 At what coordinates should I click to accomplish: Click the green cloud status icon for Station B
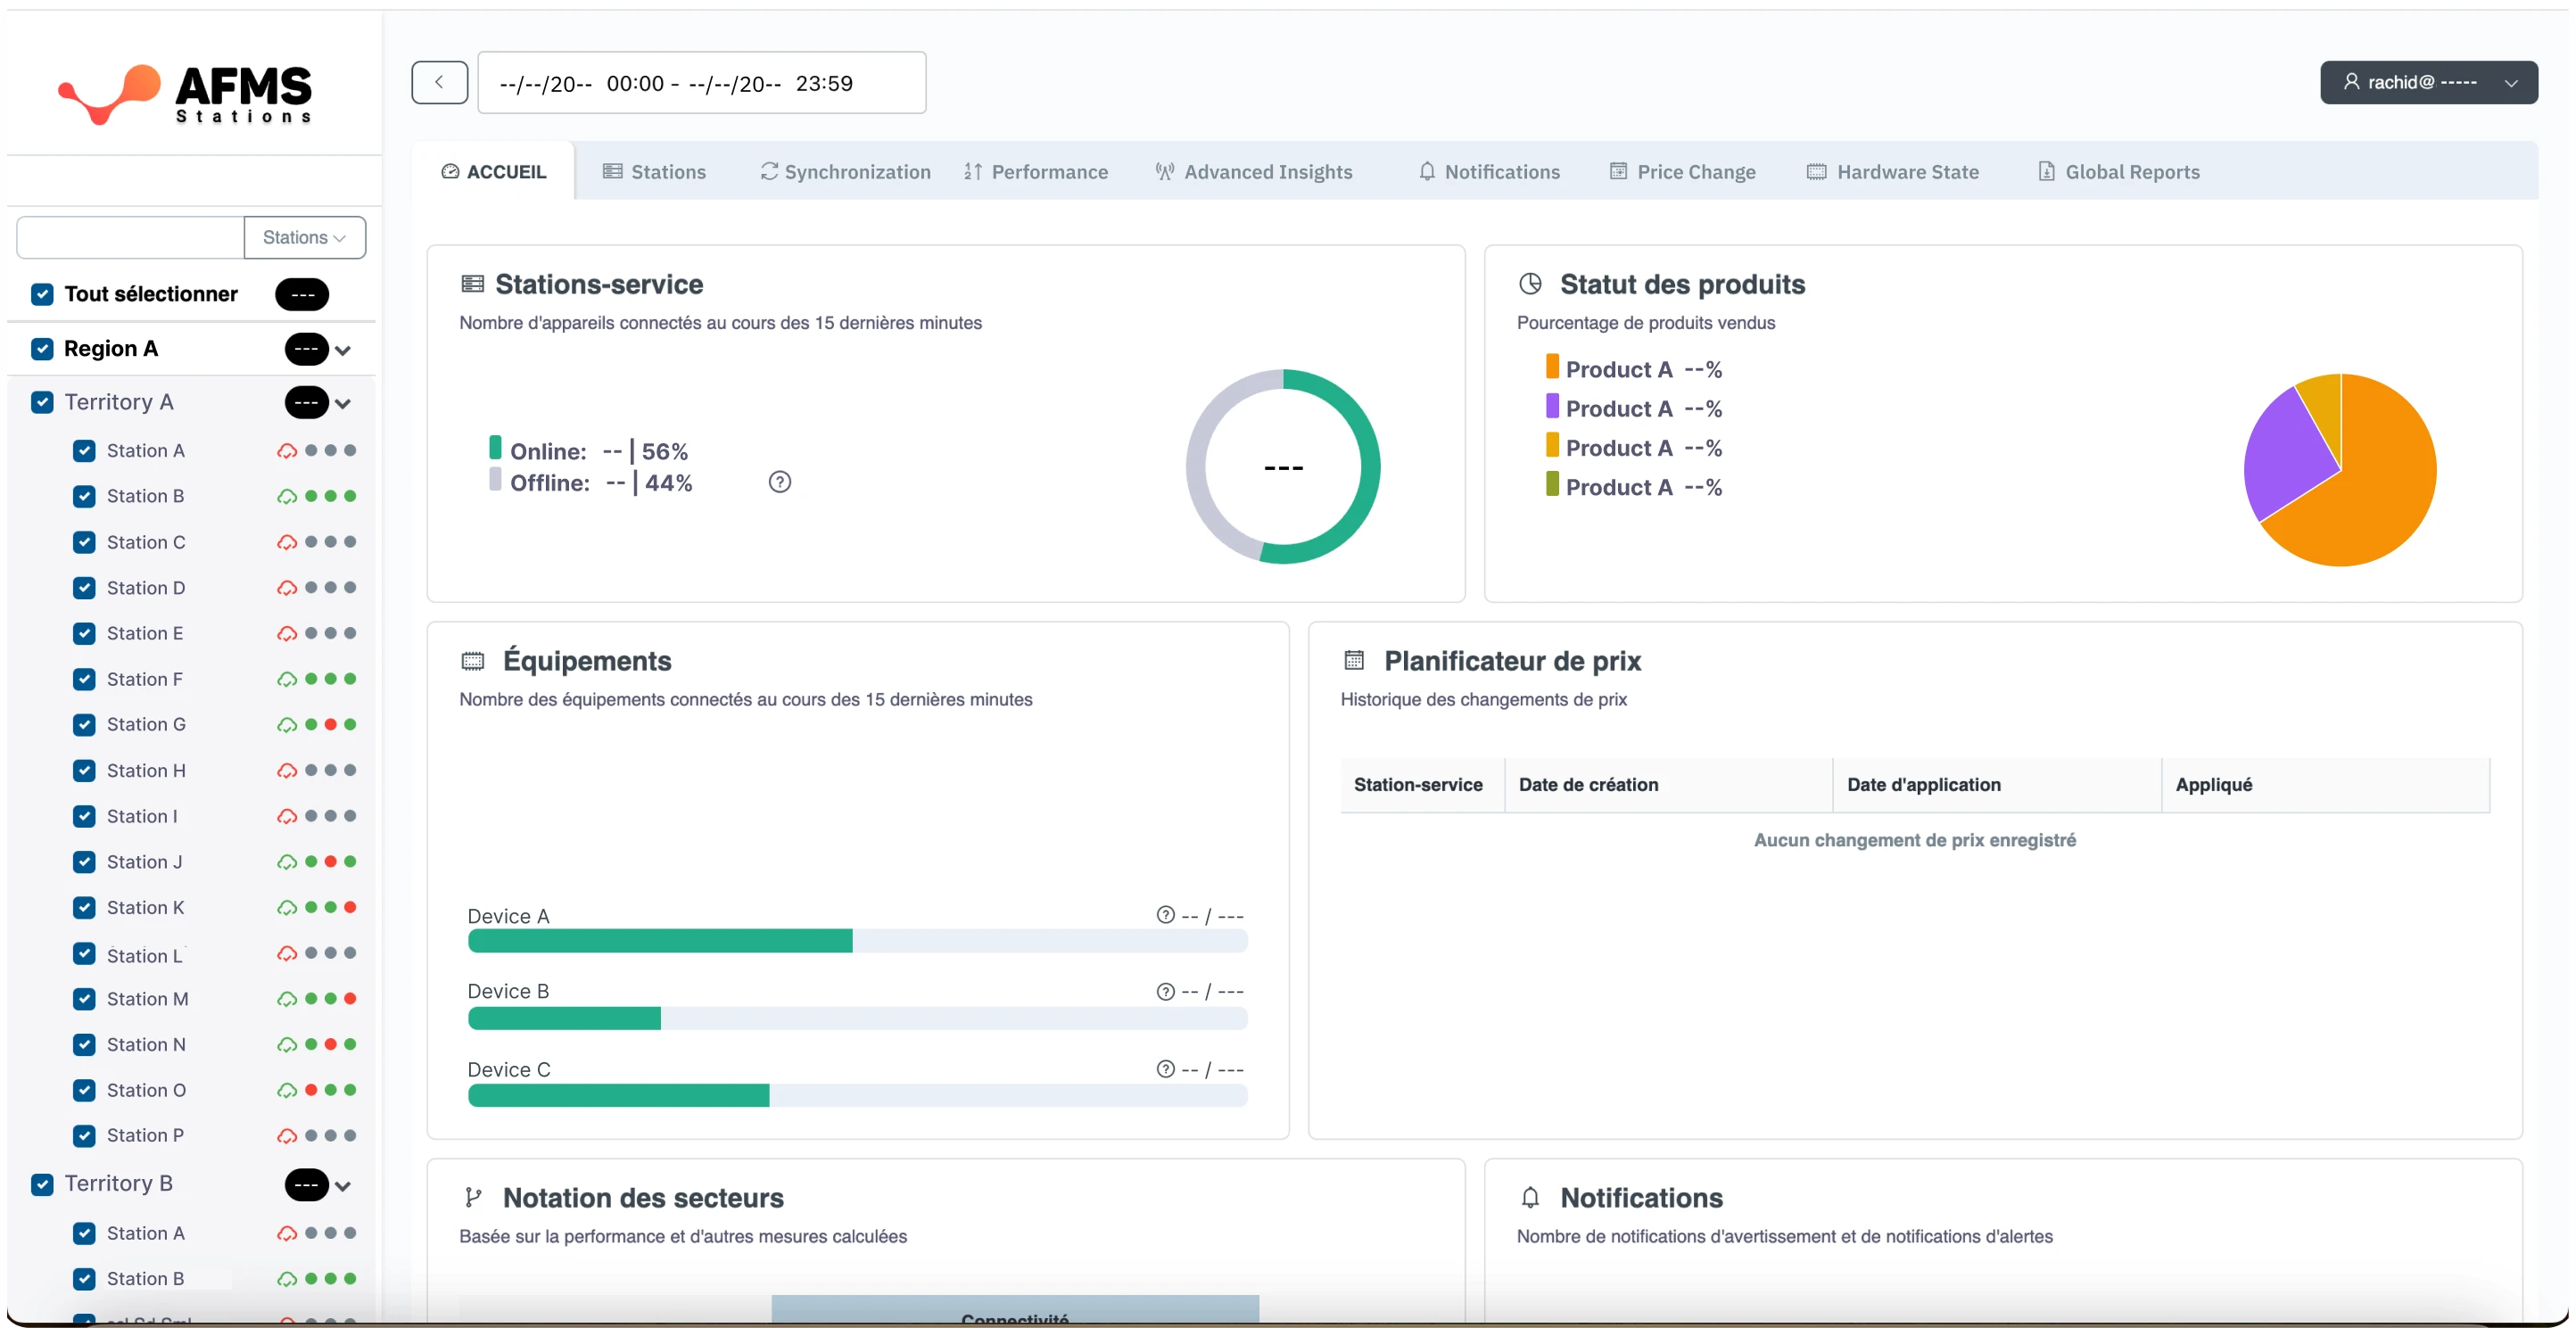[286, 497]
